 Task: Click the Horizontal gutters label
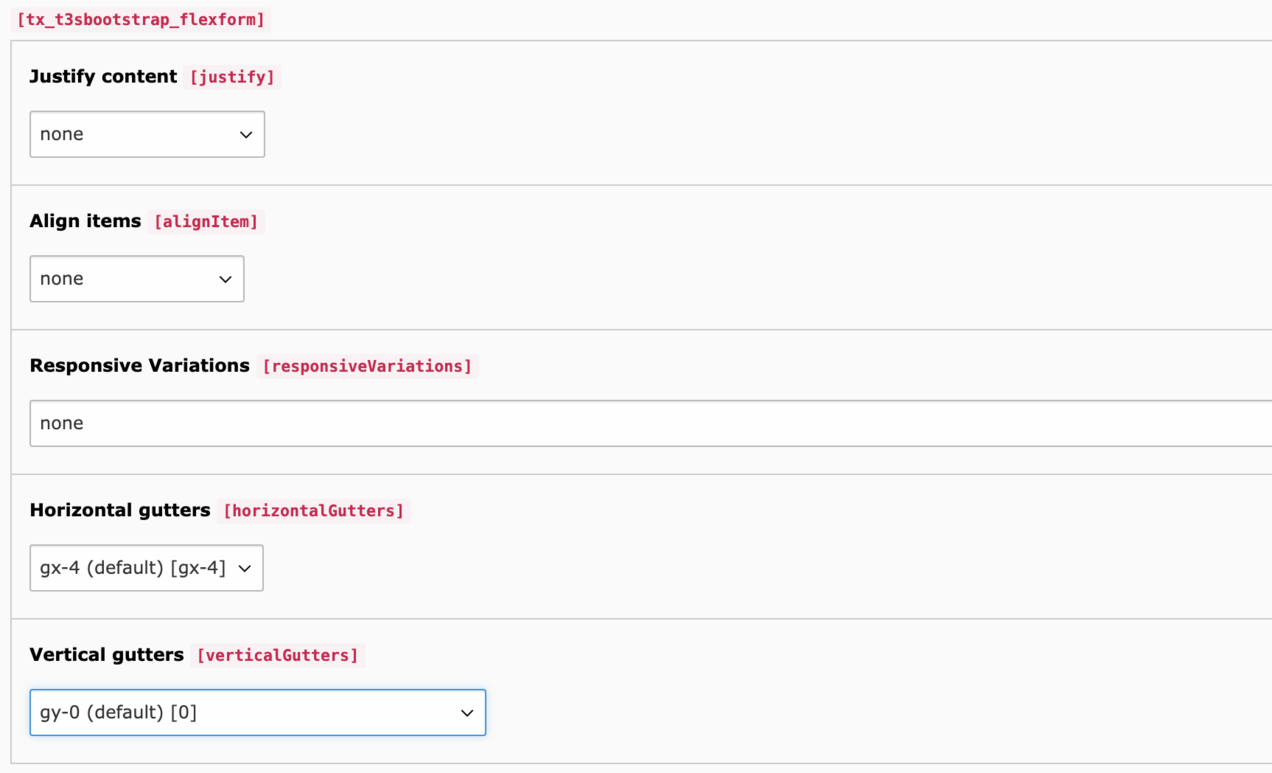pos(120,510)
